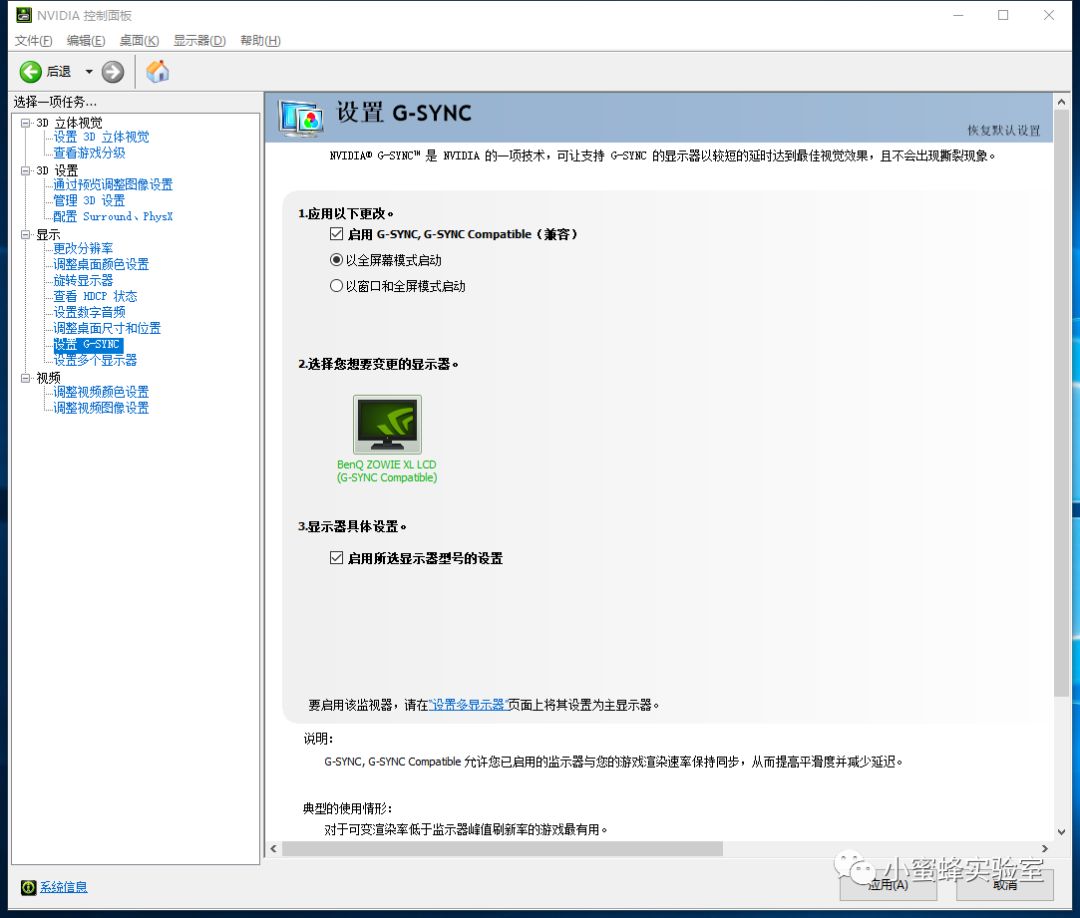Image resolution: width=1080 pixels, height=918 pixels.
Task: Click horizontal scrollbar right arrow
Action: 1045,848
